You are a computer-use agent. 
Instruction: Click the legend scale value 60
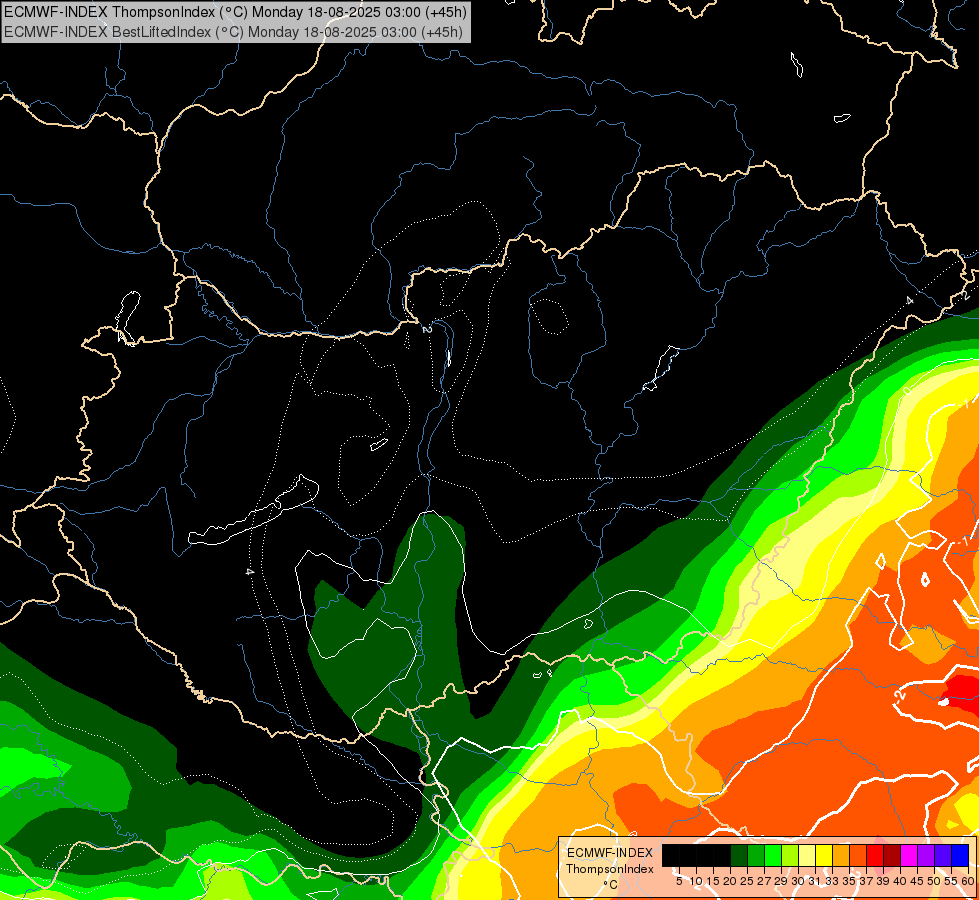point(968,881)
